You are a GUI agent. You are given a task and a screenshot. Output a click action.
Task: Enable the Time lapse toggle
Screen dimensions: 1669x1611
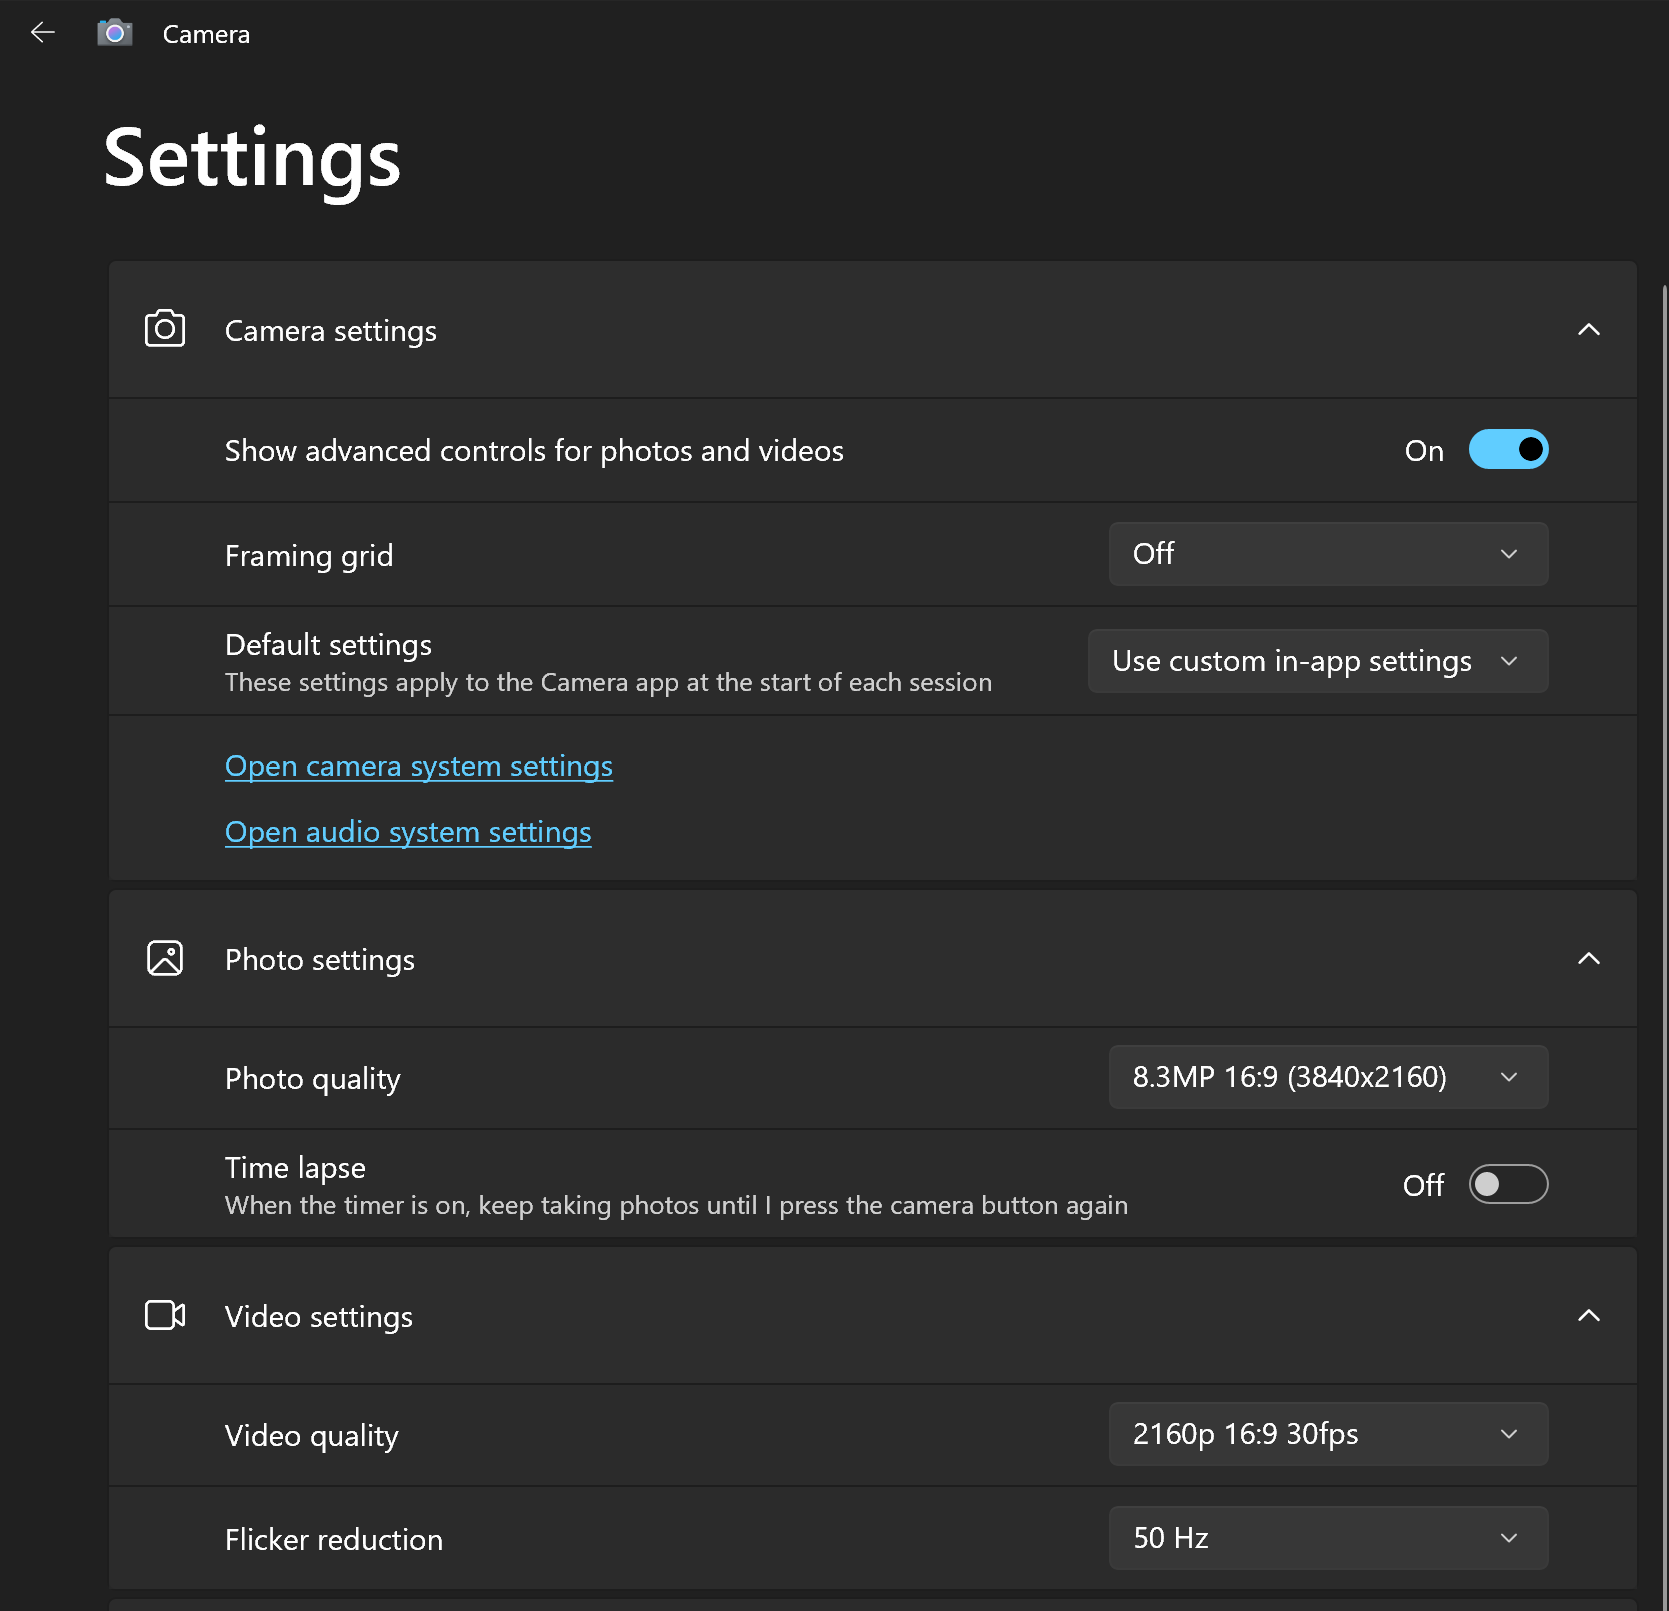pyautogui.click(x=1508, y=1185)
